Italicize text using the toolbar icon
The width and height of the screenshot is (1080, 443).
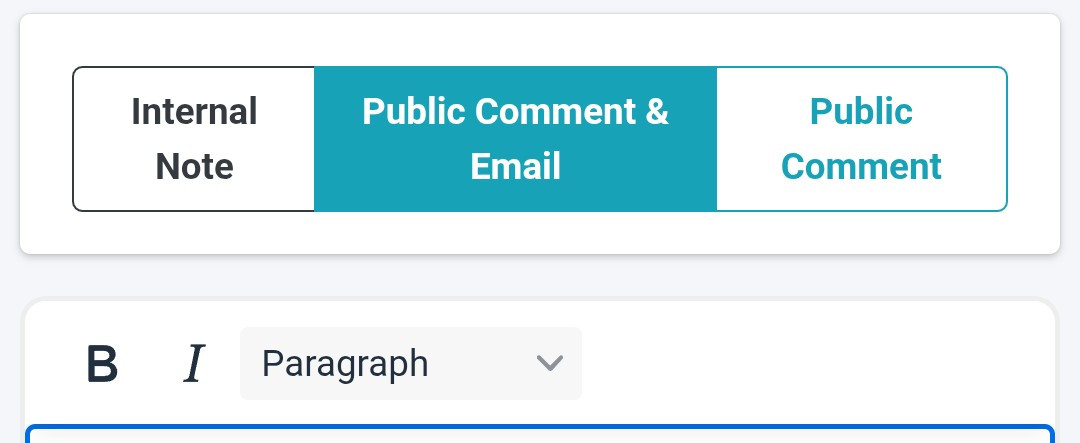tap(194, 364)
